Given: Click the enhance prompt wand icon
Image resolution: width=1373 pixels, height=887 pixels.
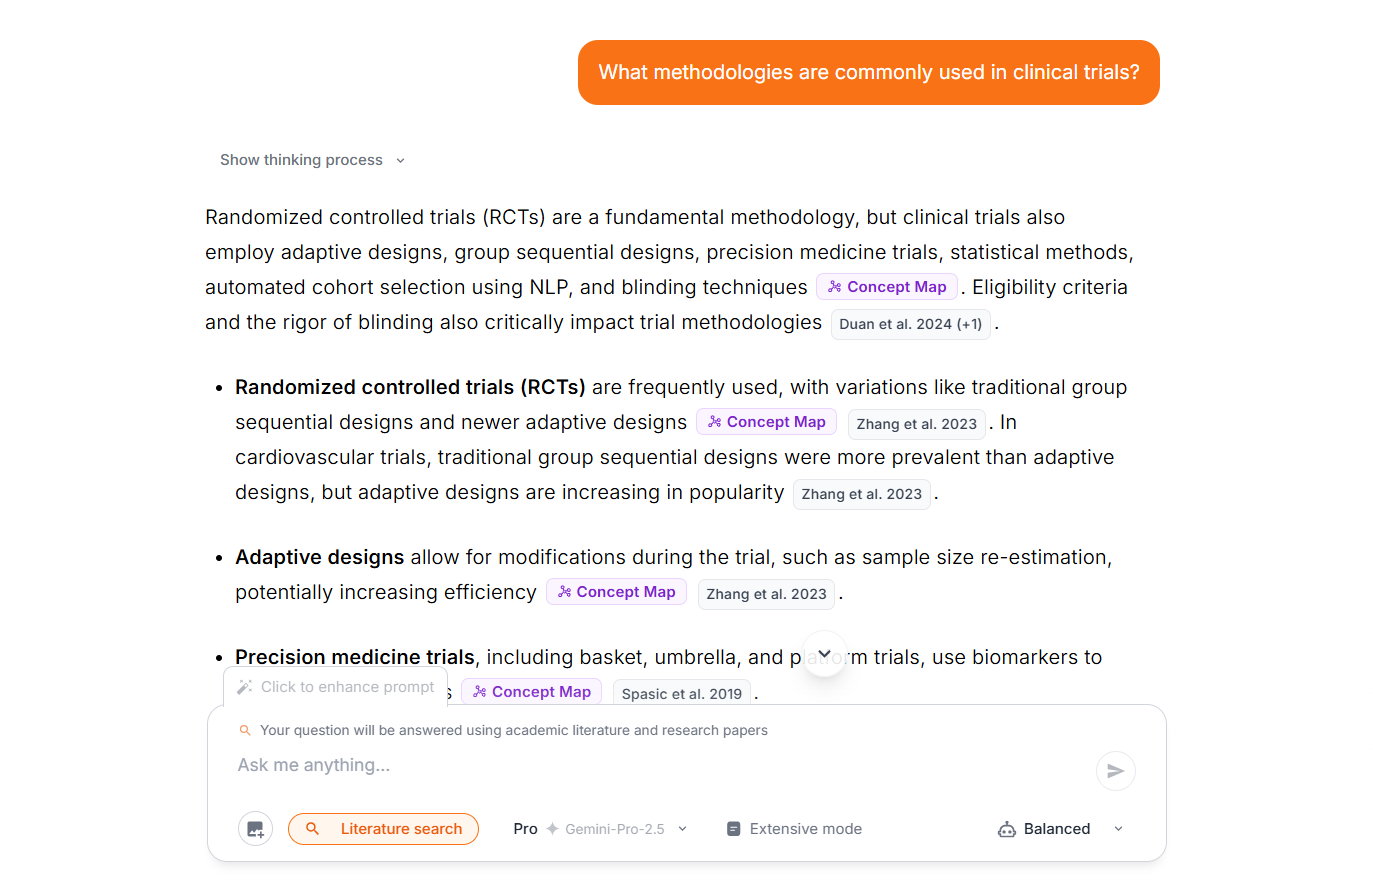Looking at the screenshot, I should point(243,686).
